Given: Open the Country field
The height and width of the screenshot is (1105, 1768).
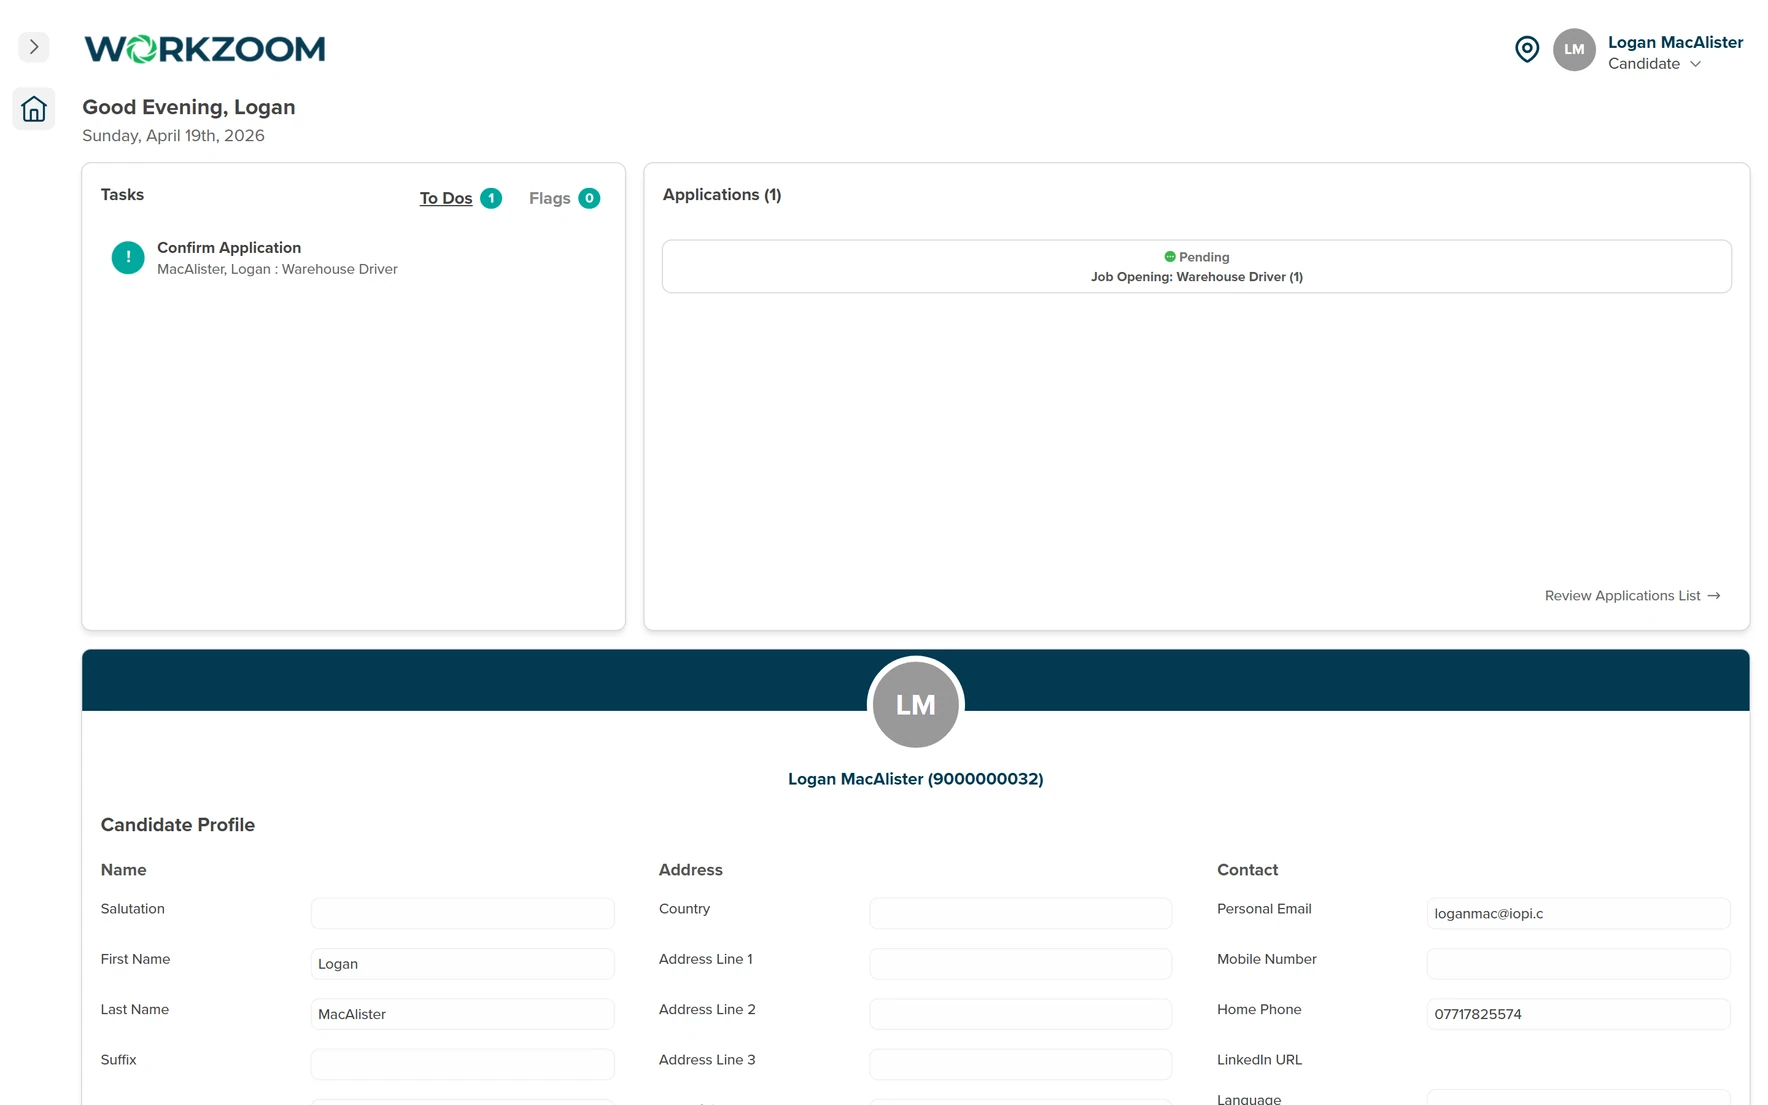Looking at the screenshot, I should pyautogui.click(x=1020, y=913).
